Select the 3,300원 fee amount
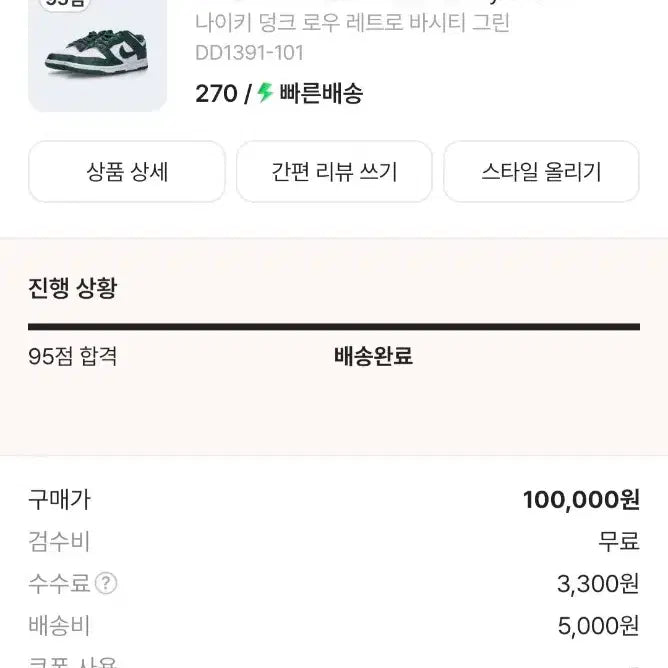Image resolution: width=668 pixels, height=668 pixels. (x=598, y=584)
